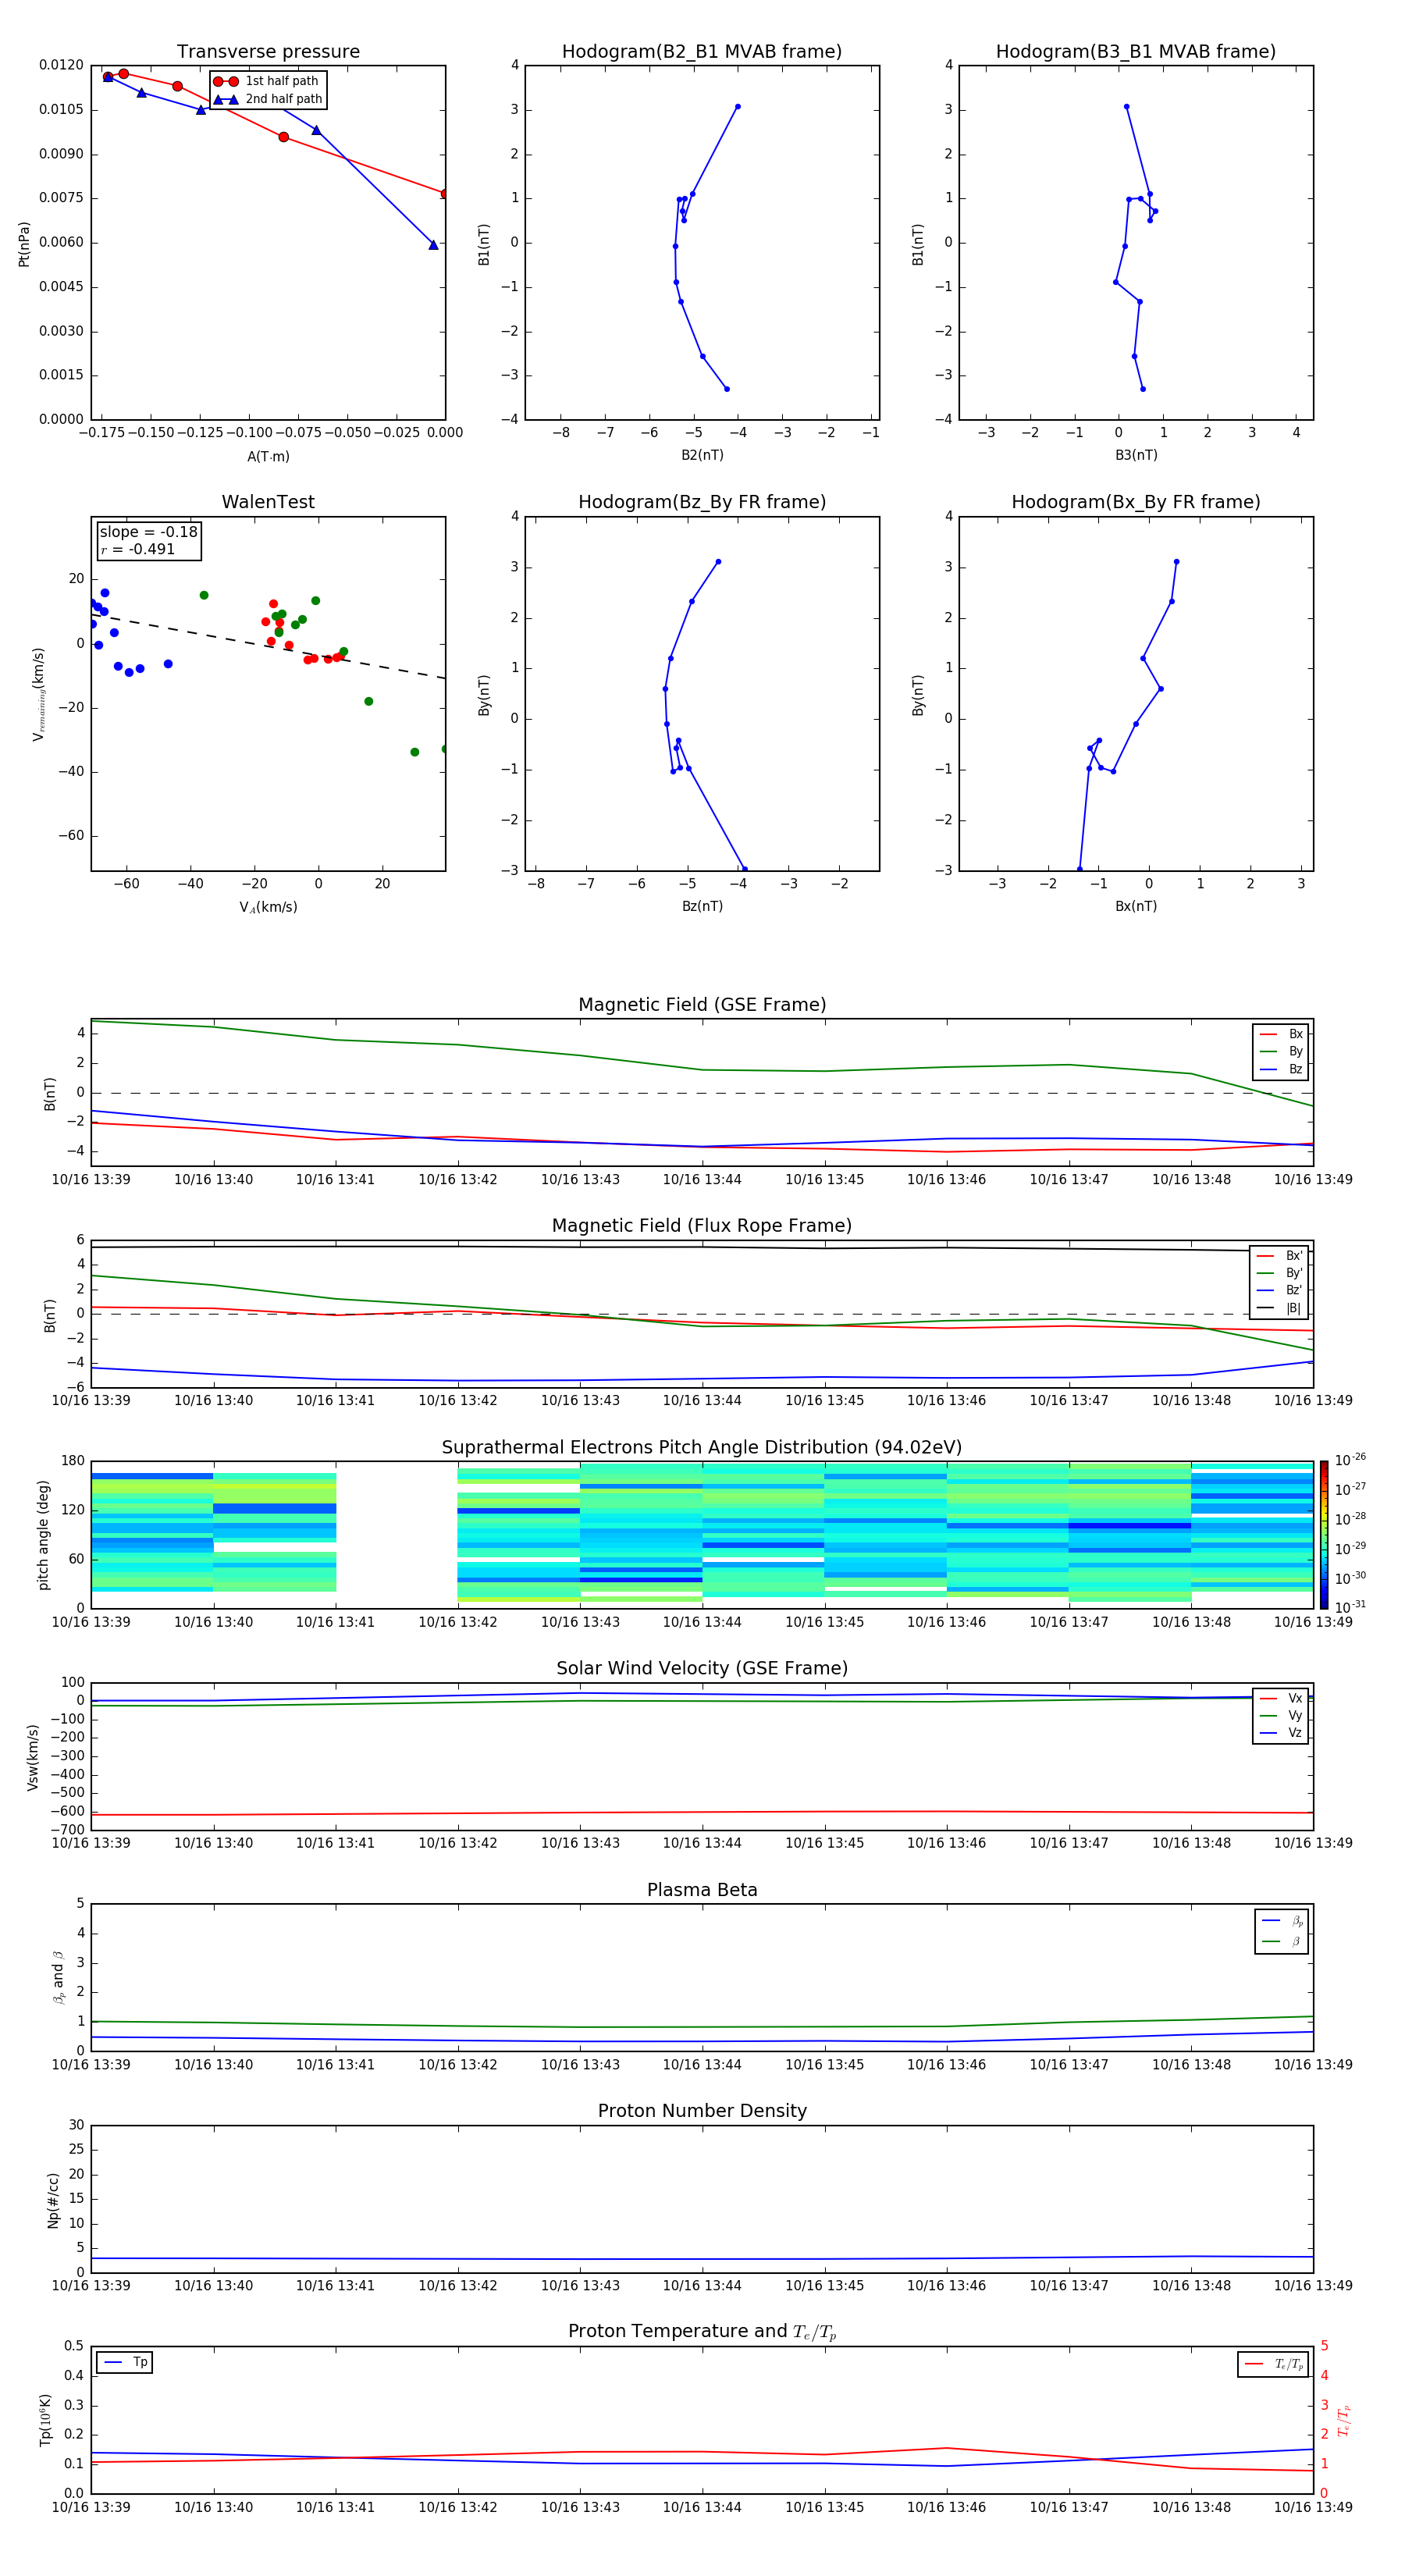Click the '0.0120' pressure y-axis tick
Image resolution: width=1405 pixels, height=2576 pixels.
point(61,65)
